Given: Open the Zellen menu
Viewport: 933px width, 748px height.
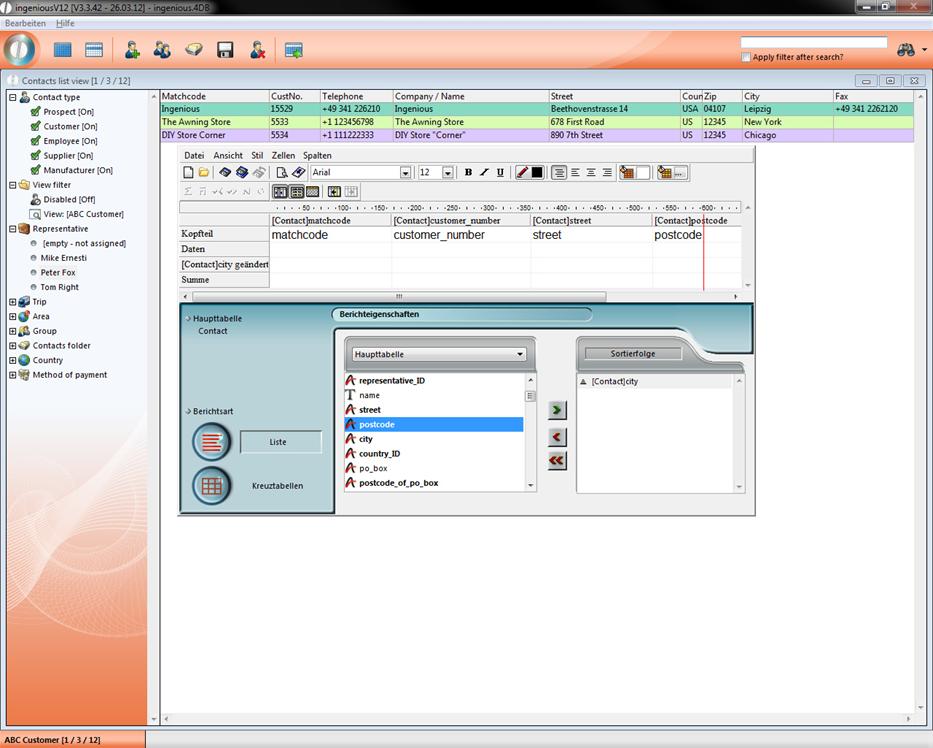Looking at the screenshot, I should (x=283, y=156).
